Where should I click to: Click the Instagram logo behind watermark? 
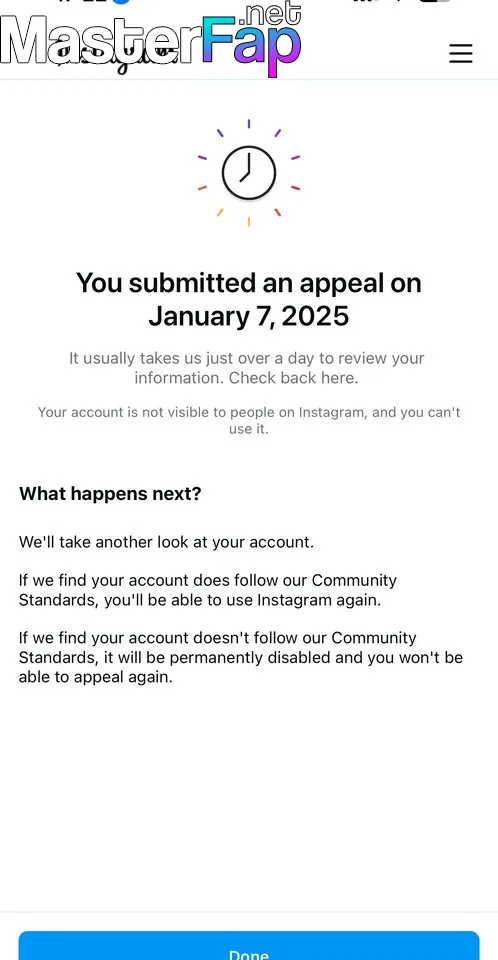pos(116,58)
